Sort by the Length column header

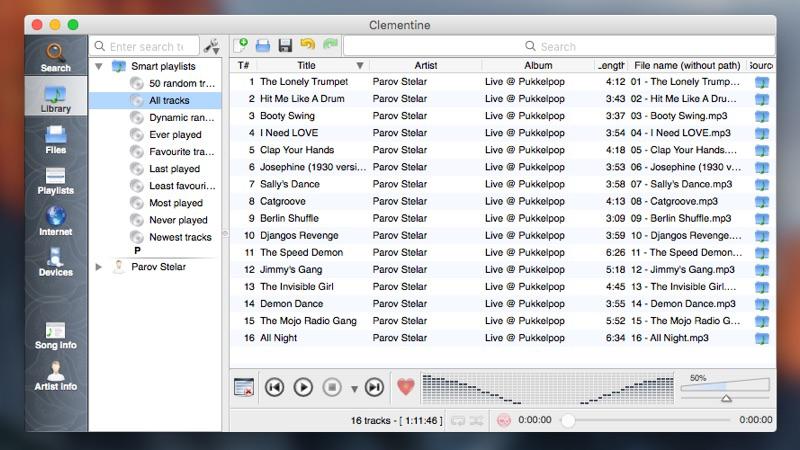pyautogui.click(x=611, y=65)
